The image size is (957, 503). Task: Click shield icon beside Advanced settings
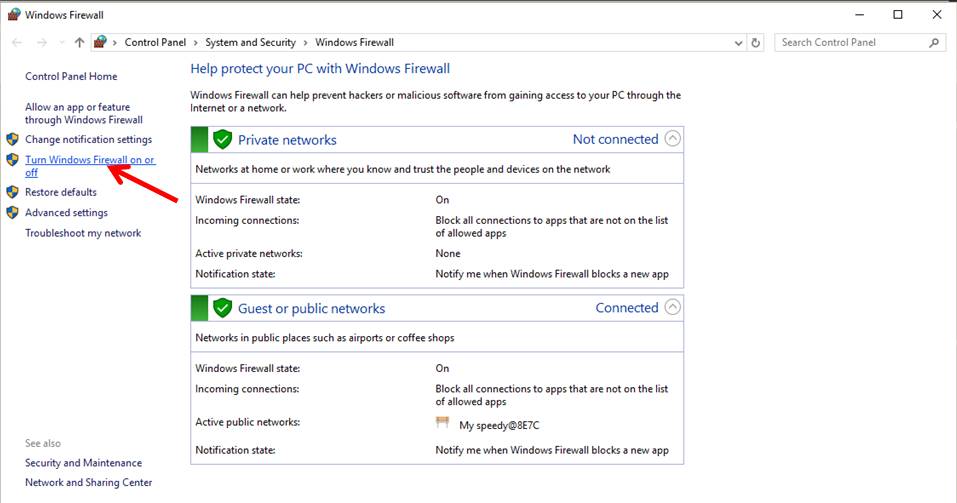pyautogui.click(x=12, y=212)
